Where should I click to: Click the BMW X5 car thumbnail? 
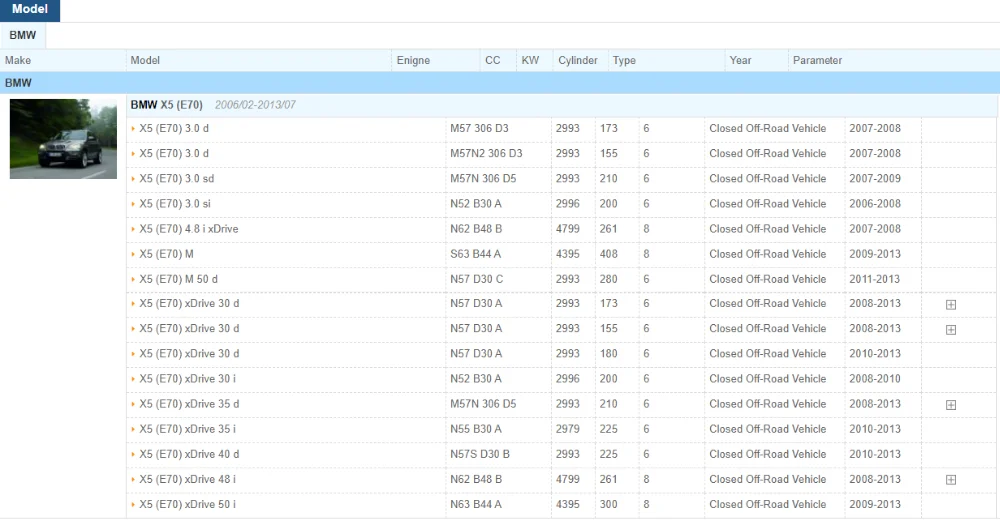[x=63, y=138]
